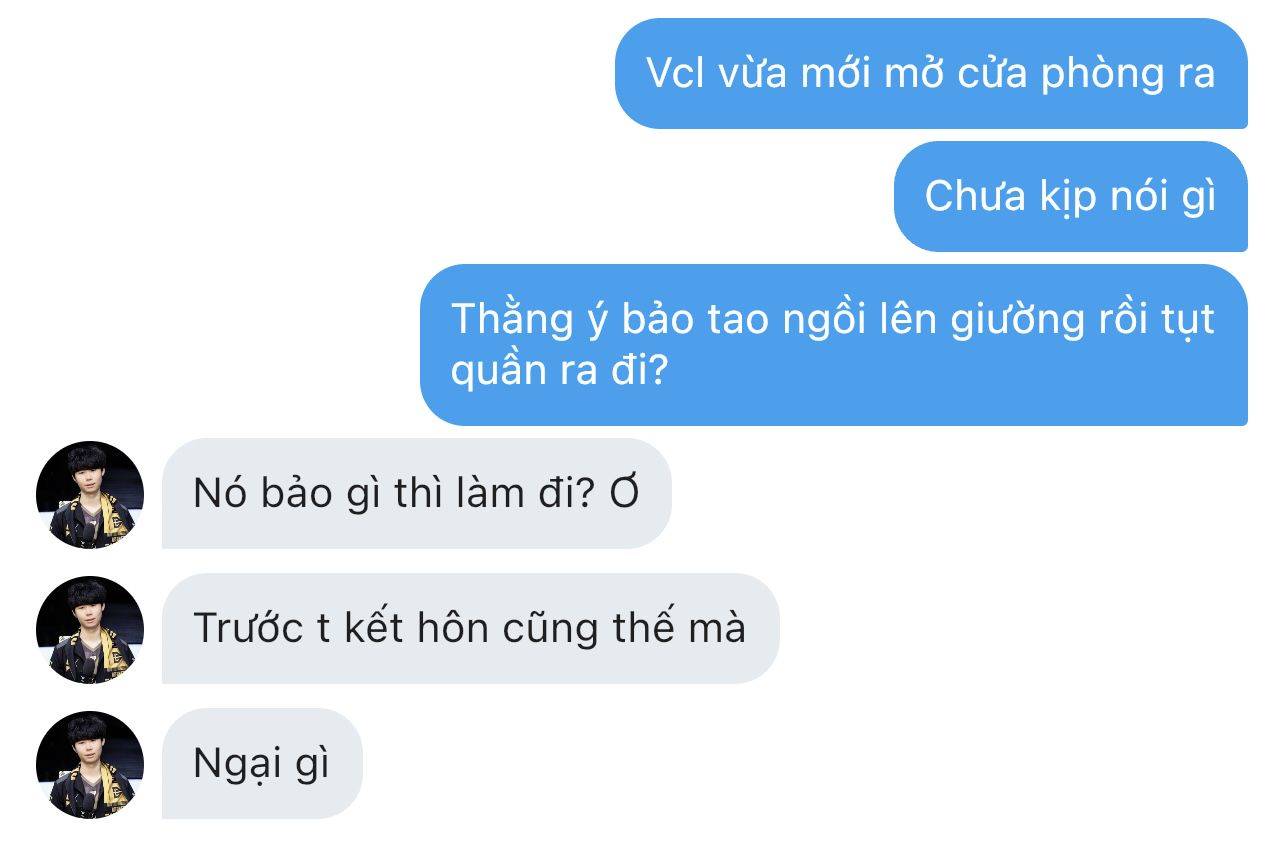Select the "Trước t kết hôn cũng thế mà" bubble
Screen dimensions: 1284x842
pyautogui.click(x=470, y=629)
